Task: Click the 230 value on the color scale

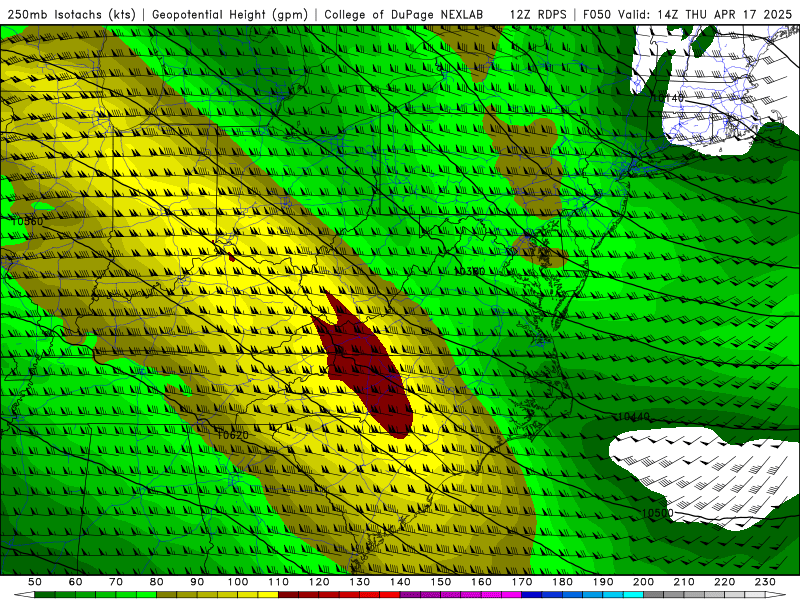Action: tap(765, 582)
